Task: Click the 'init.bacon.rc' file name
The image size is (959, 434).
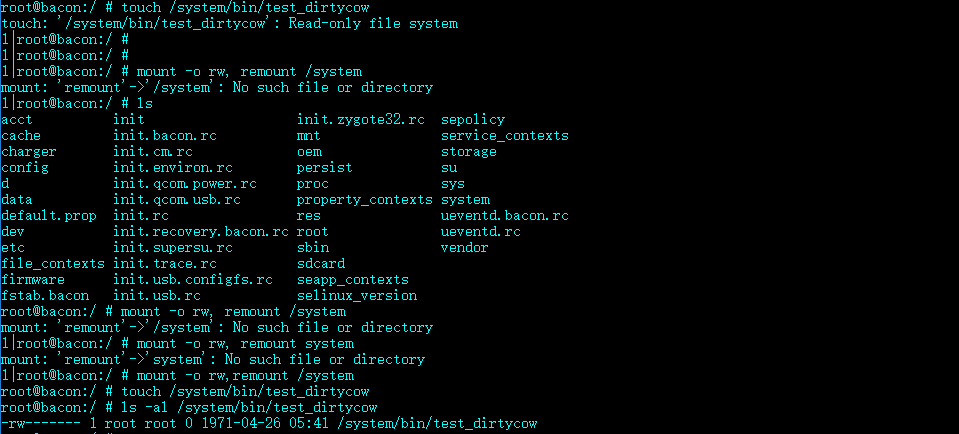Action: pyautogui.click(x=165, y=136)
